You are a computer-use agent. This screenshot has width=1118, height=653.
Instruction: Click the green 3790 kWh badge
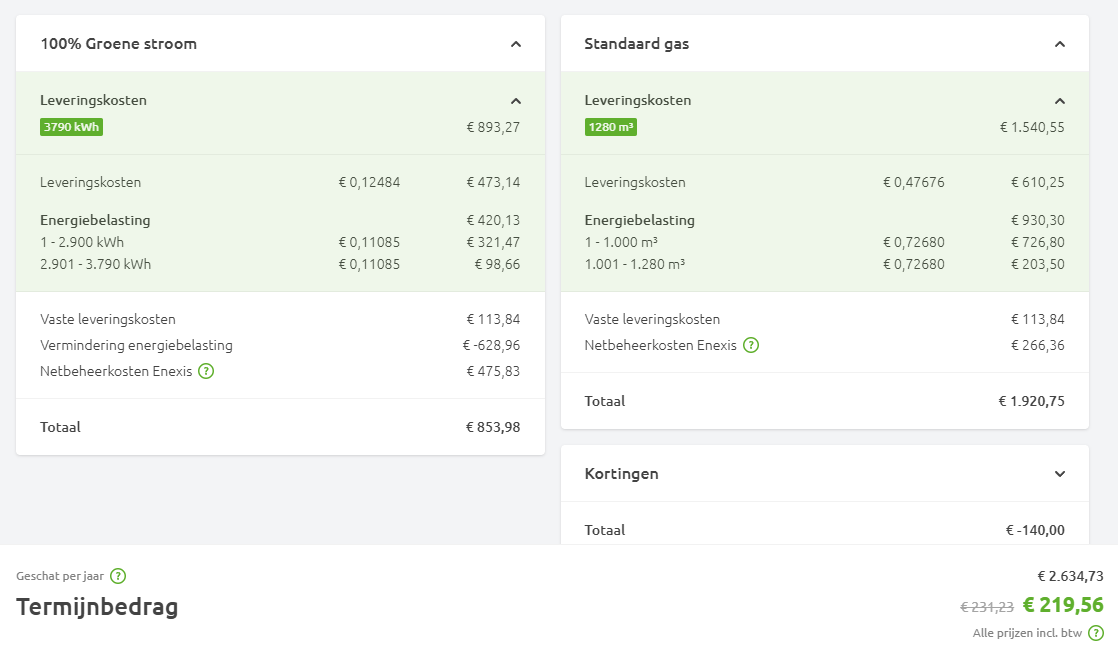(x=71, y=127)
